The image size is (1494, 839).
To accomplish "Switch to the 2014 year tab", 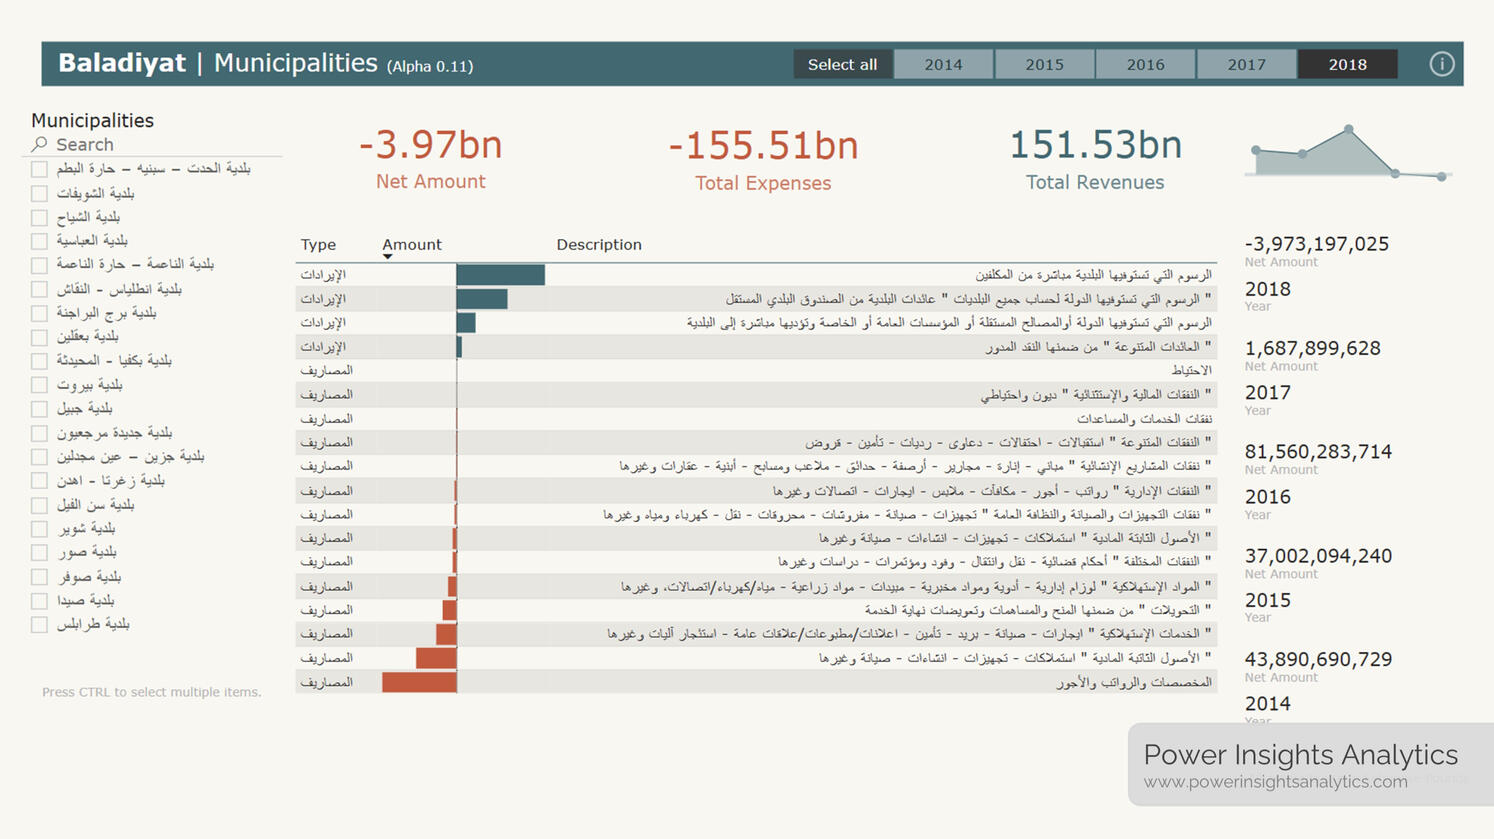I will tap(943, 65).
